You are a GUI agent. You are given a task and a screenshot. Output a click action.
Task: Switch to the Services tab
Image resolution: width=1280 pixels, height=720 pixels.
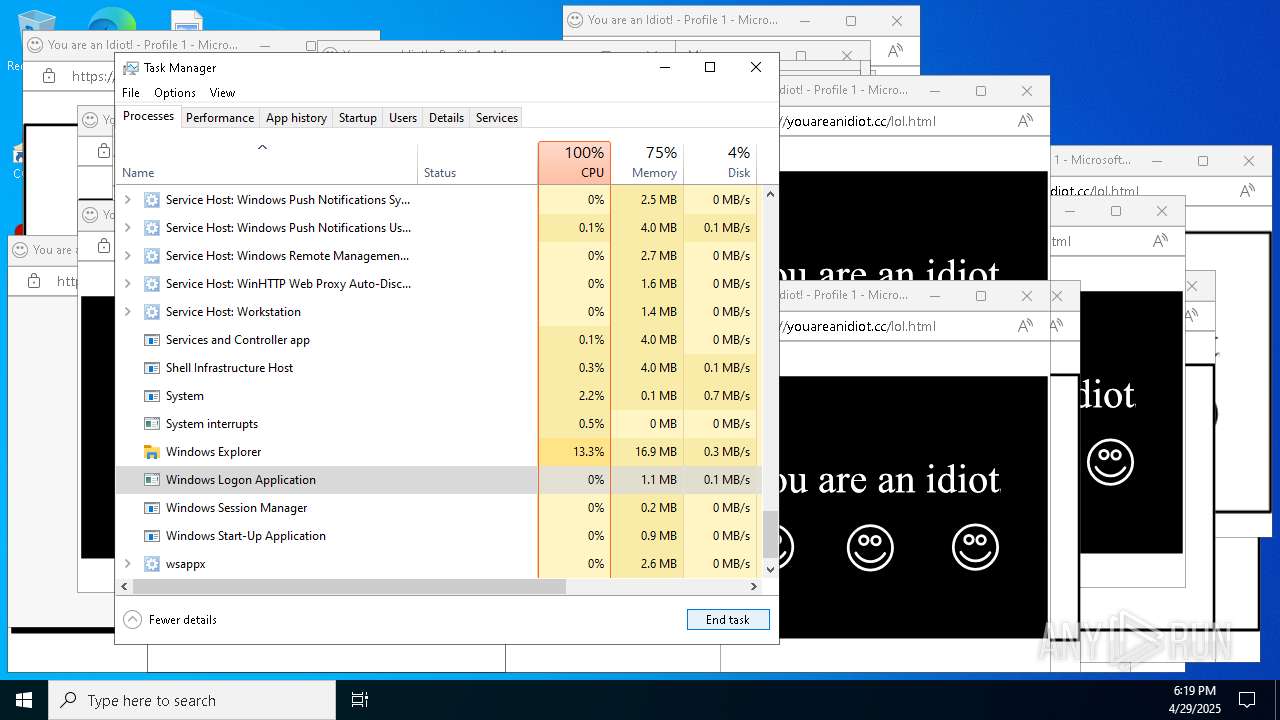coord(497,118)
